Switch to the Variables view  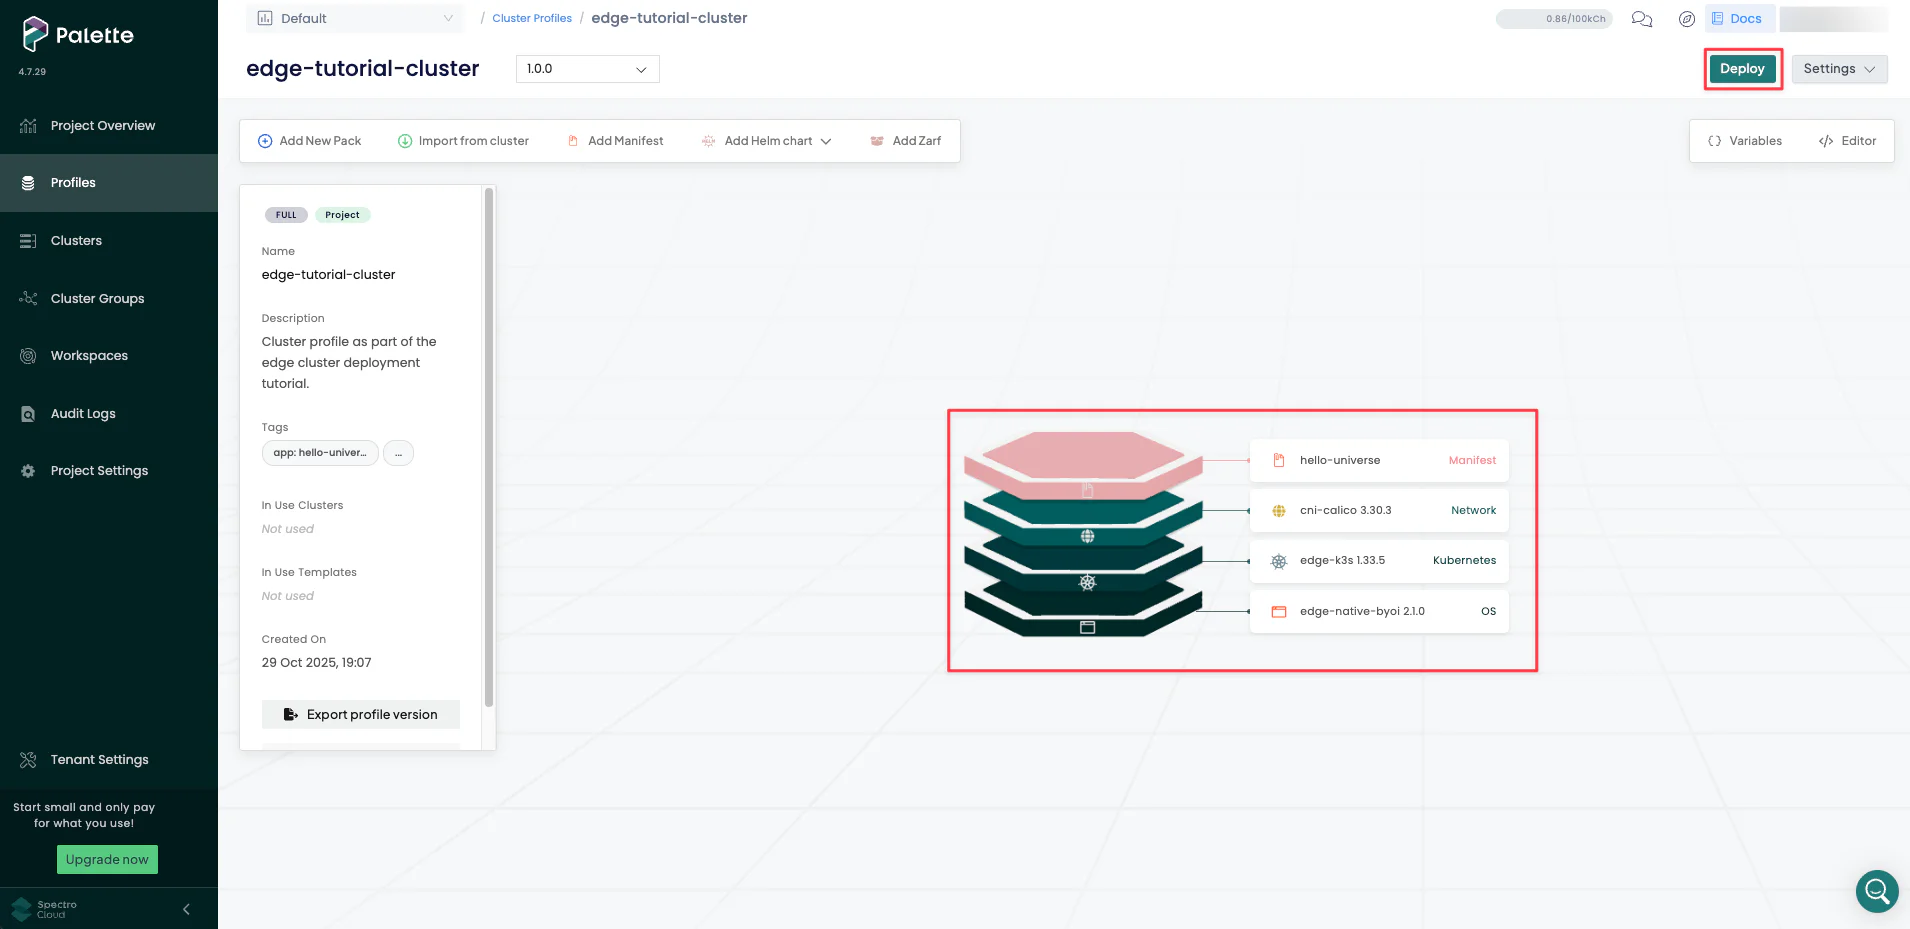pos(1744,140)
